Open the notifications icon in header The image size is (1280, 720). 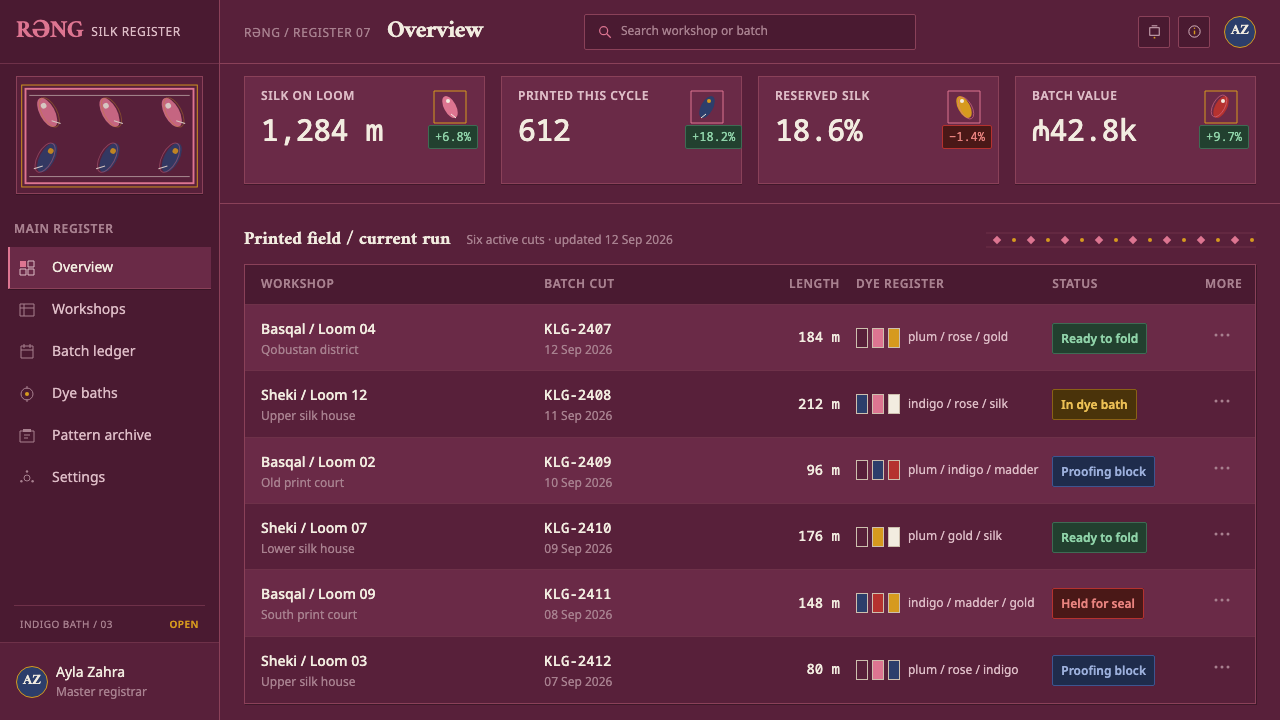click(x=1154, y=31)
